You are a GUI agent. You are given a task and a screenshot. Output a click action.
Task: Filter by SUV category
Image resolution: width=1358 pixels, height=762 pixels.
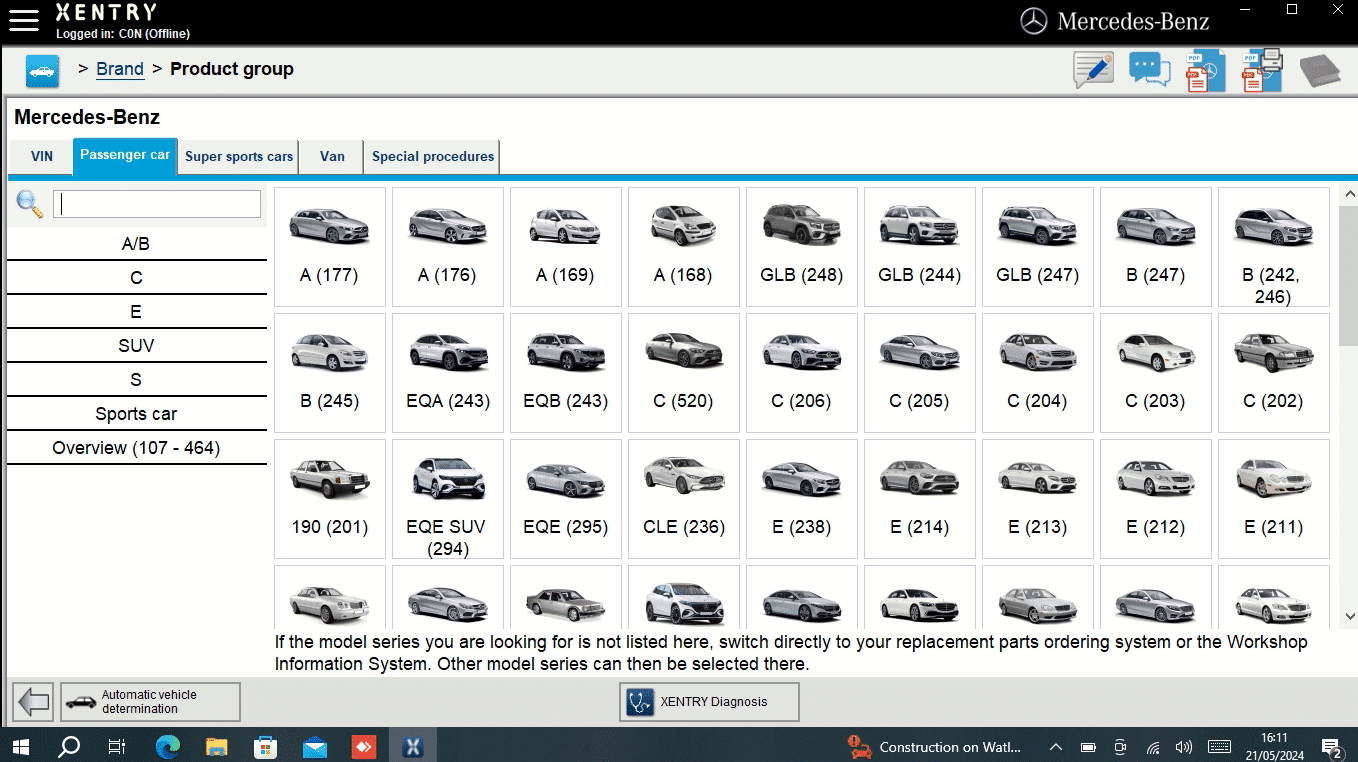(136, 346)
